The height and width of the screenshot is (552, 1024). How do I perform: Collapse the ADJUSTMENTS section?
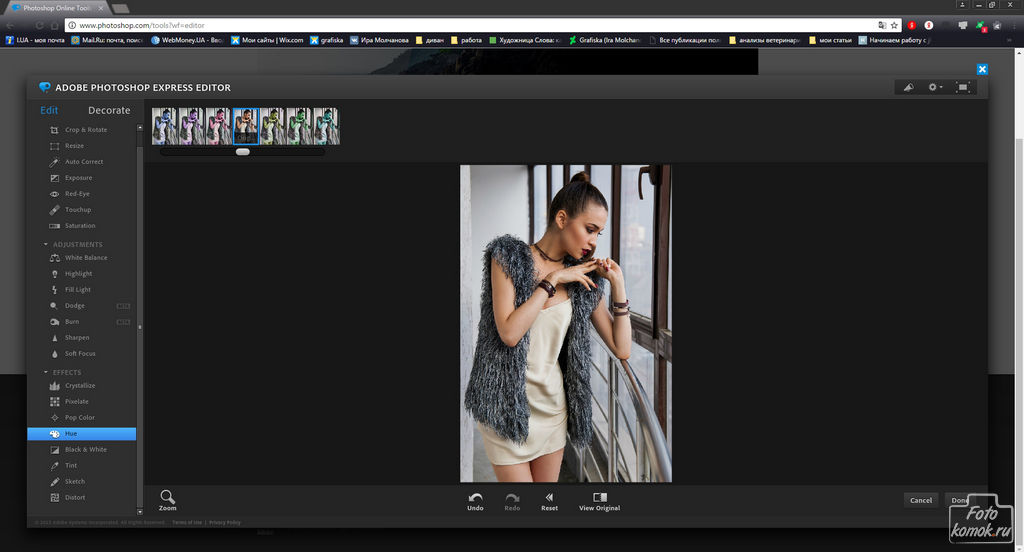click(x=46, y=244)
